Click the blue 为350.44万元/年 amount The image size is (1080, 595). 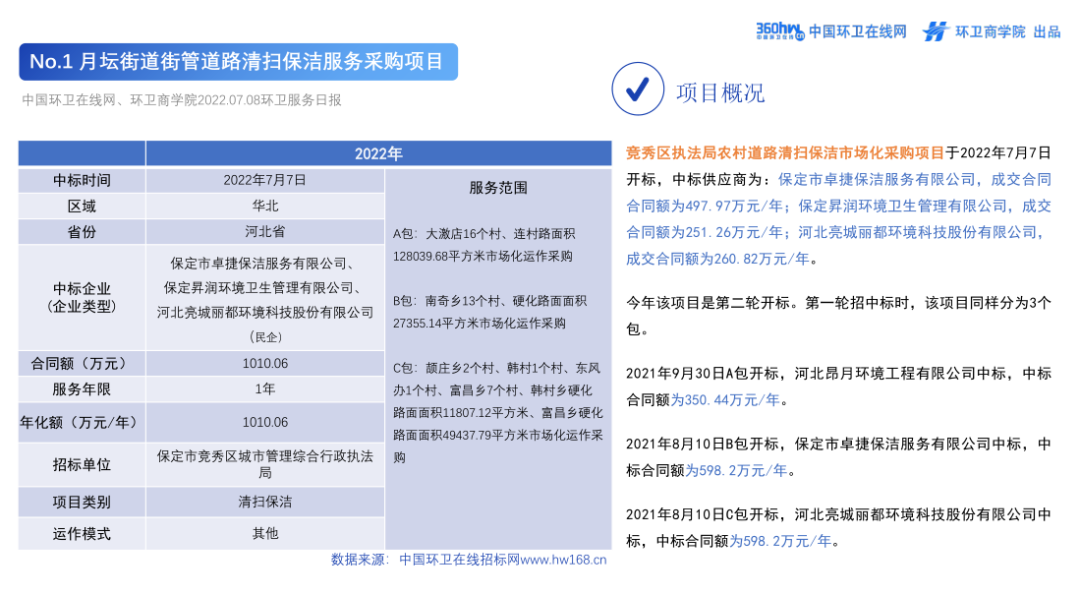click(x=725, y=400)
